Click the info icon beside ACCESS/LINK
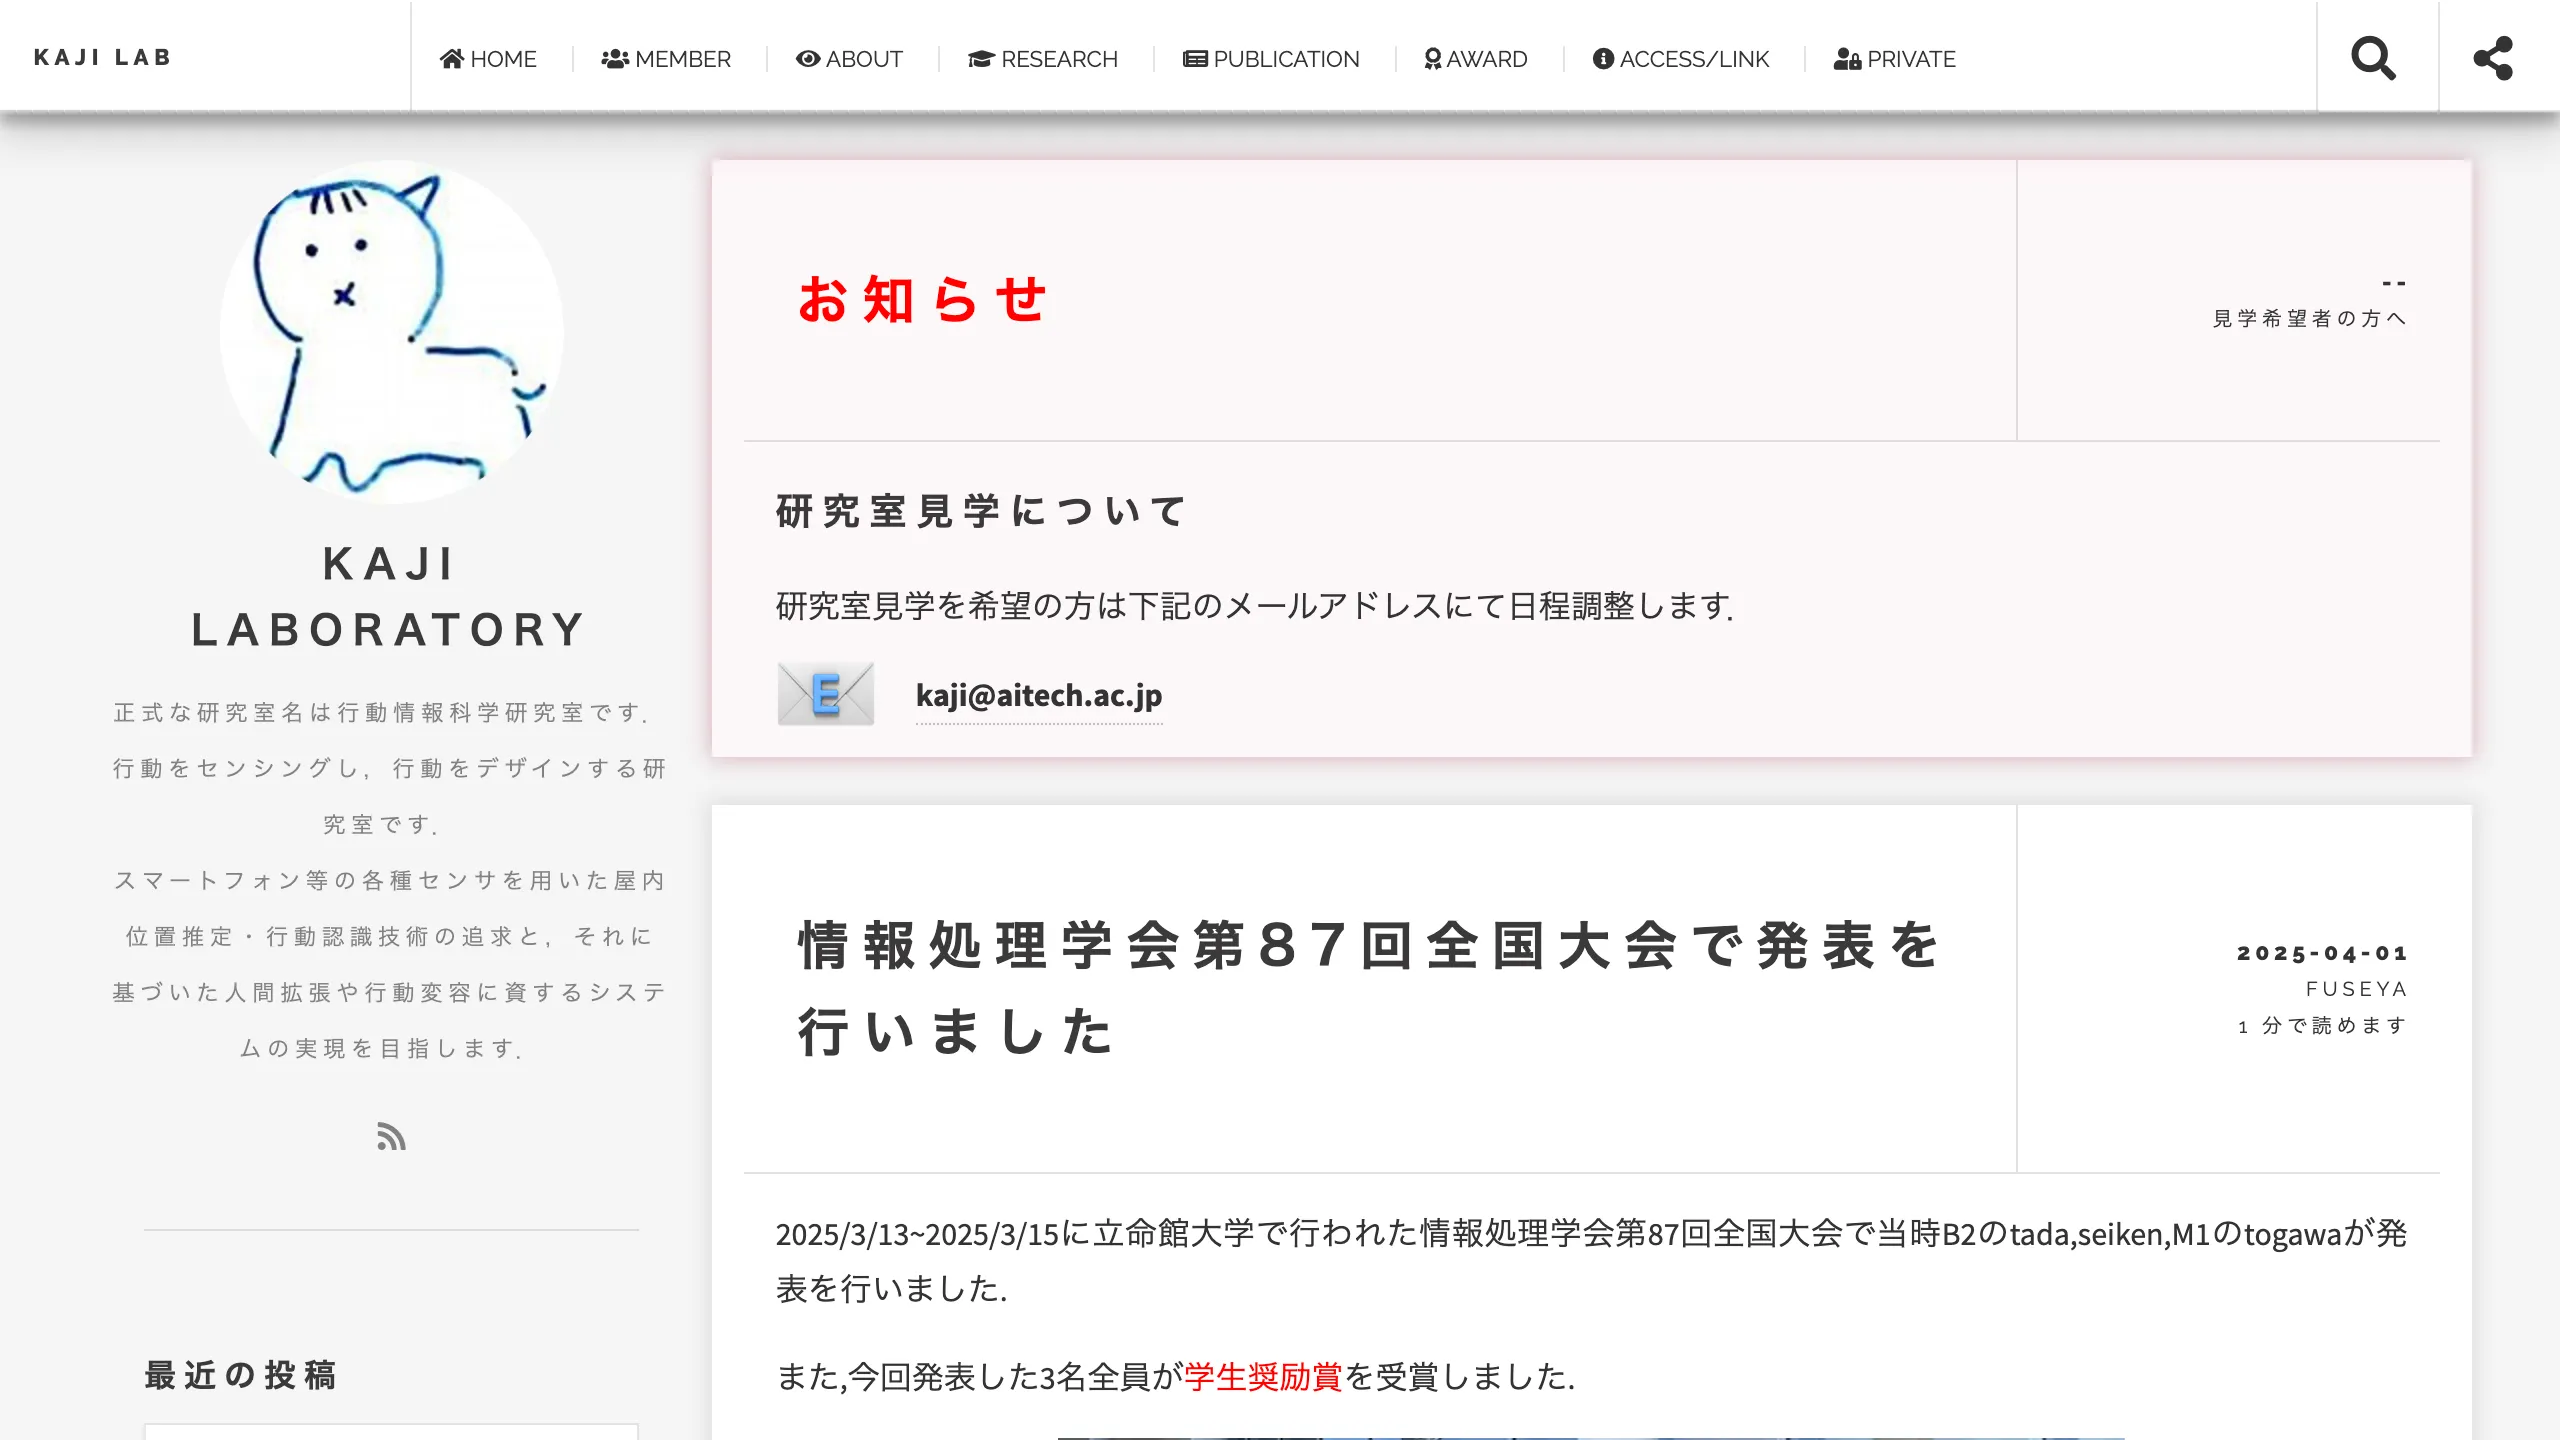 pos(1603,58)
